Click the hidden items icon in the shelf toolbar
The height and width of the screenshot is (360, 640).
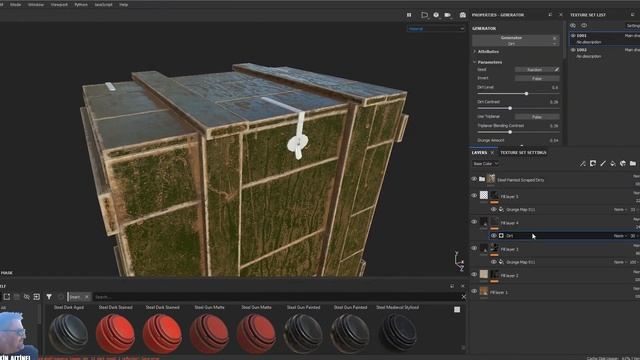[27, 297]
